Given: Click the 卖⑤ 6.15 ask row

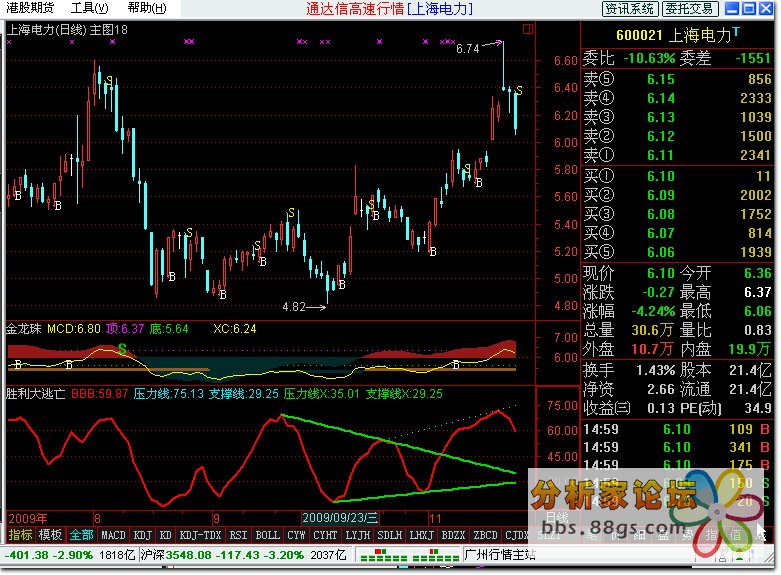Looking at the screenshot, I should 677,79.
